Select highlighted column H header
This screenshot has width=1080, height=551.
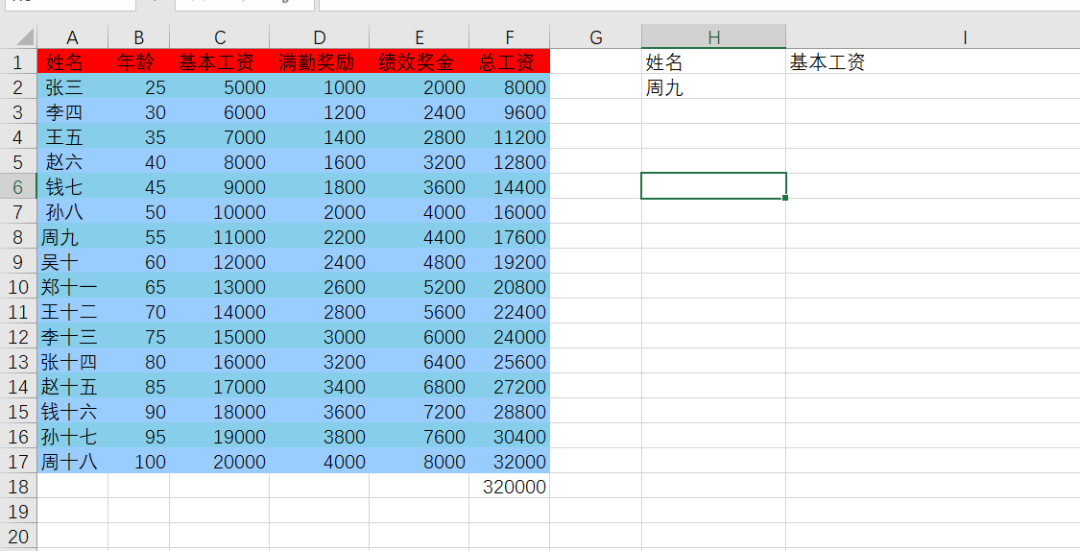(714, 37)
